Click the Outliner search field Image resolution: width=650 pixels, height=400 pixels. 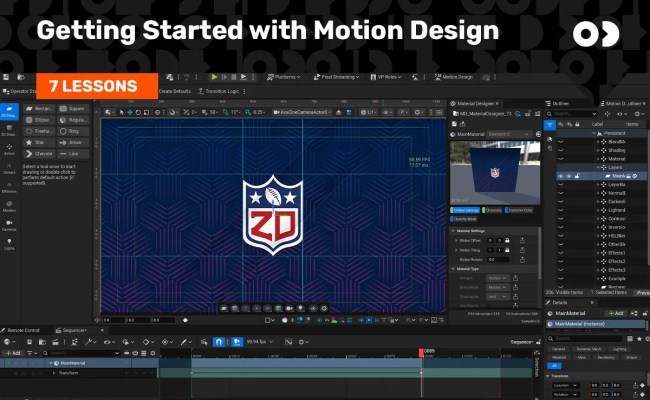(572, 114)
